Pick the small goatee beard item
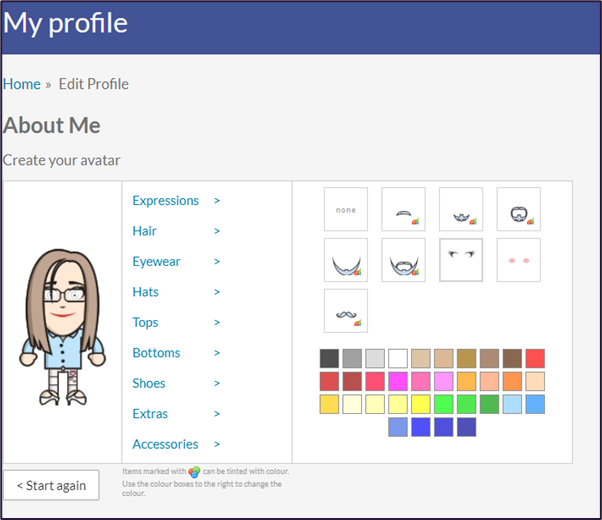602x520 pixels. click(x=461, y=209)
